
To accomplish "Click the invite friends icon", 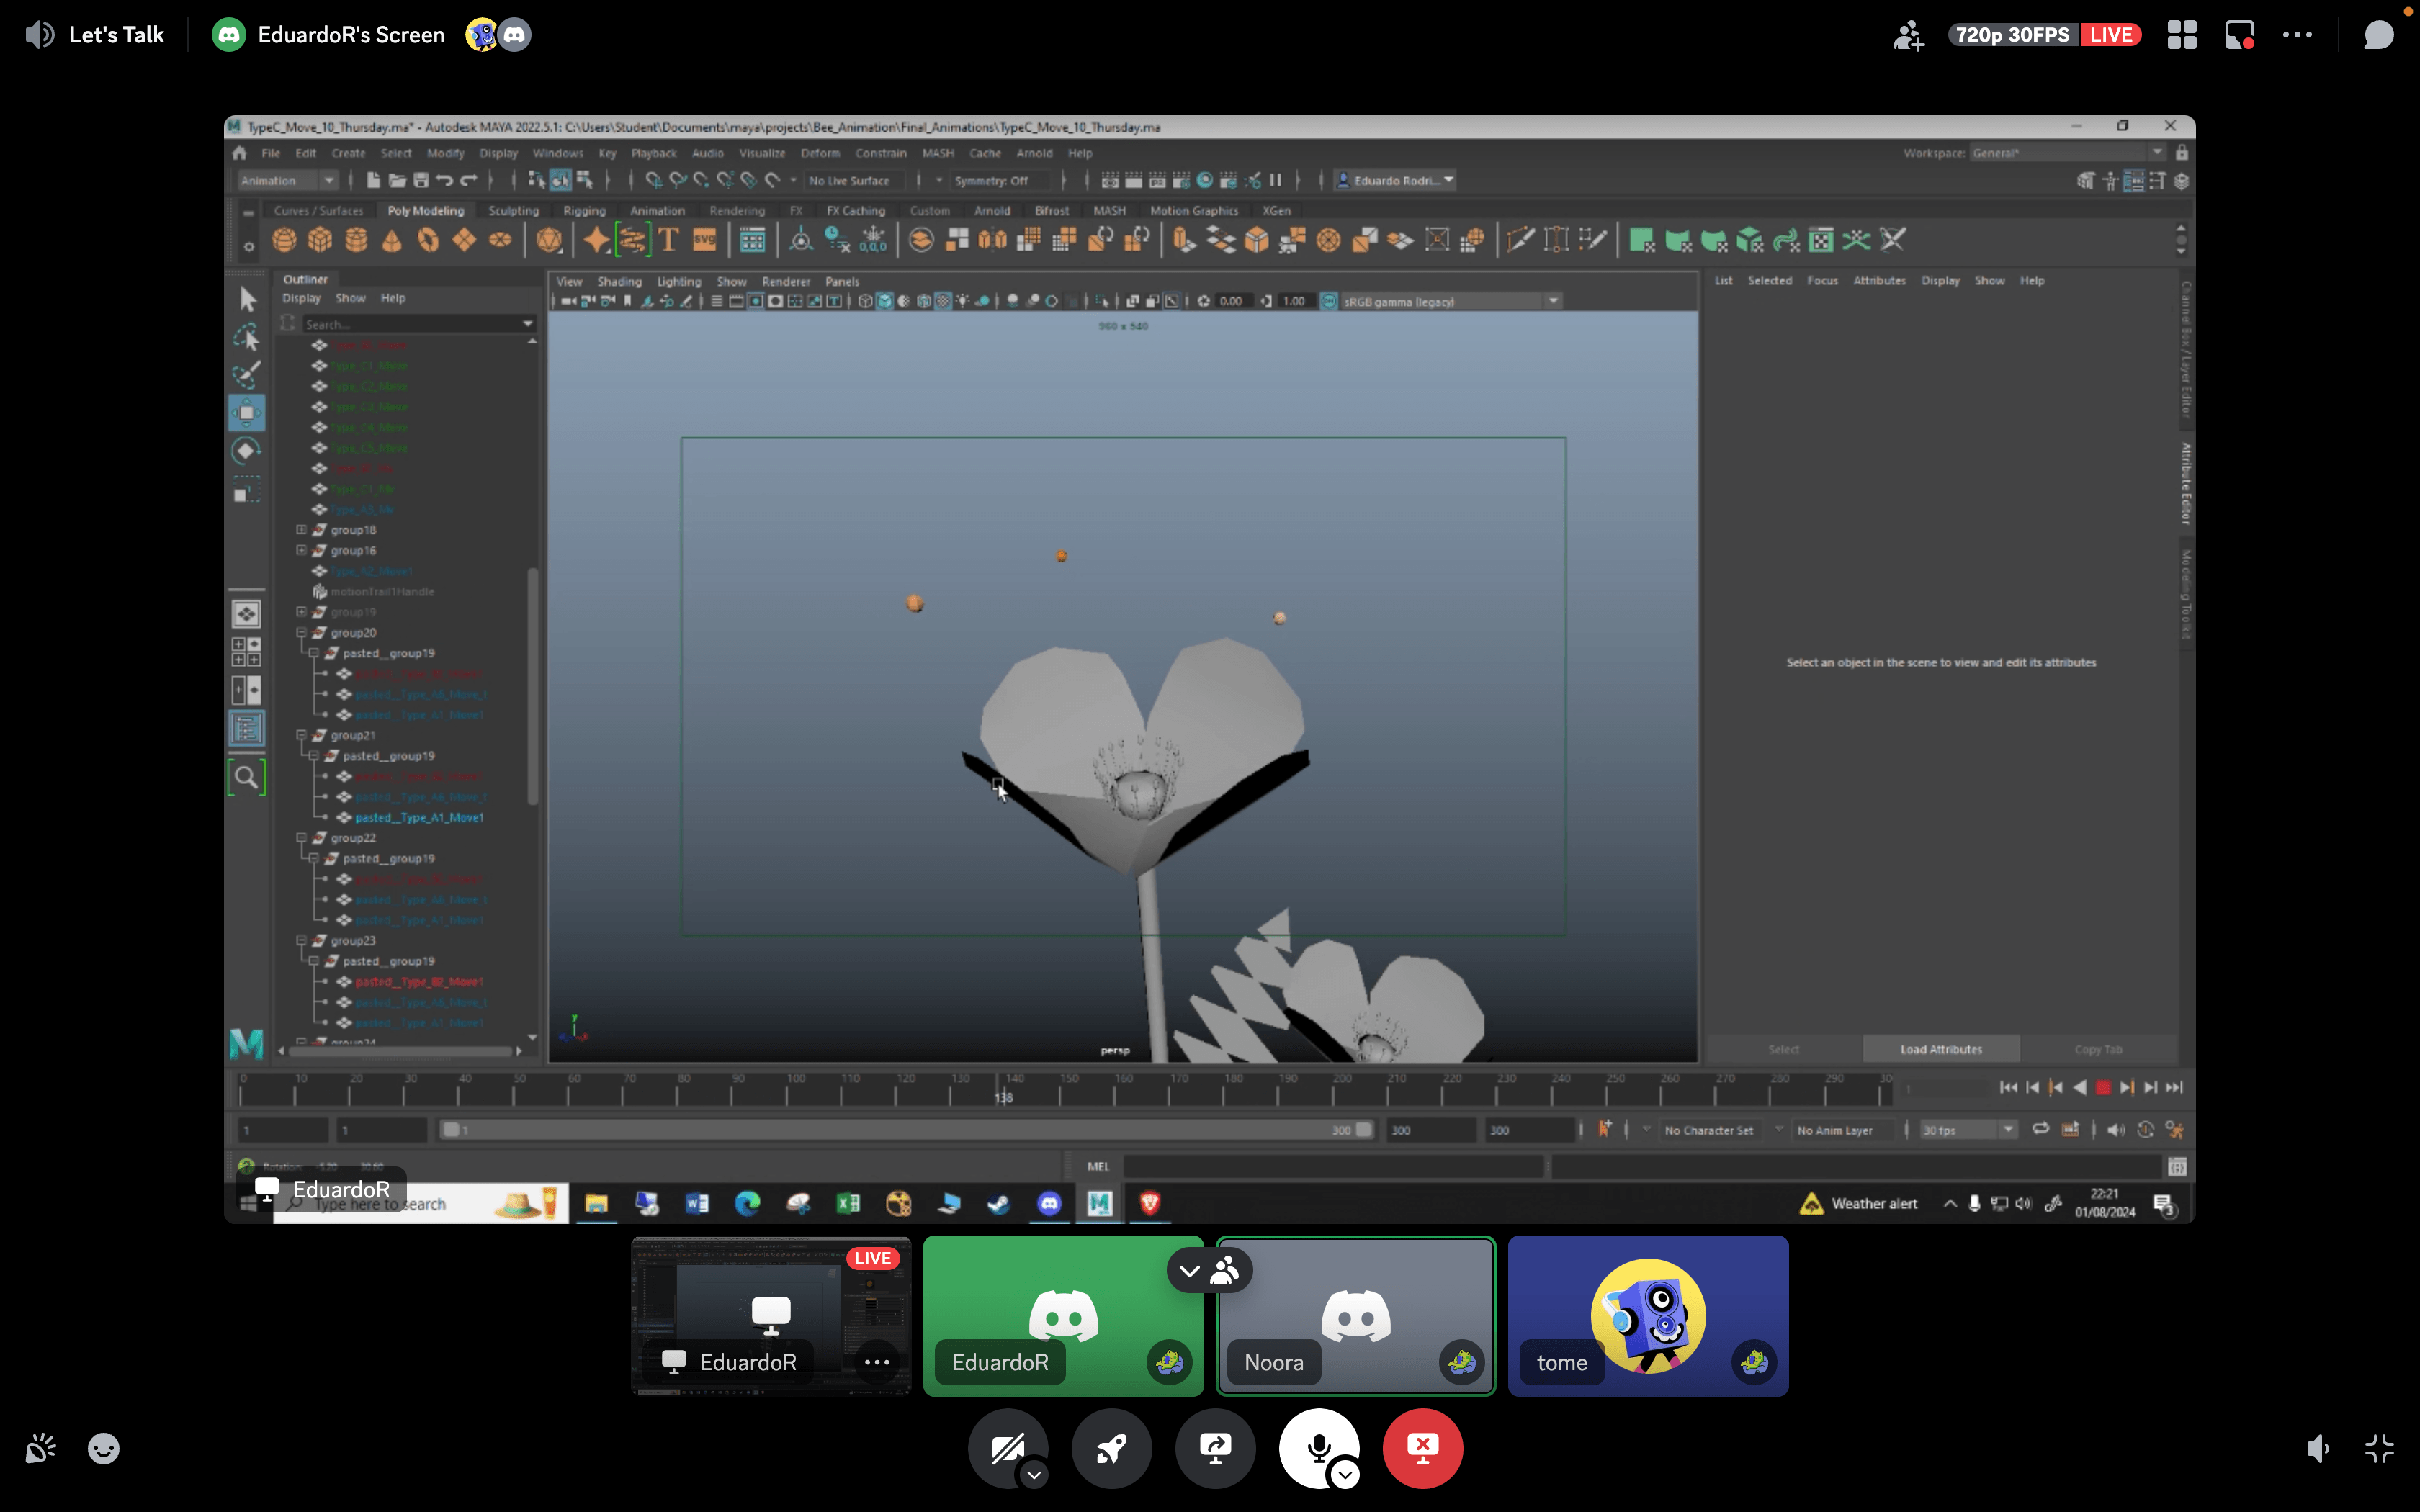I will coord(1908,35).
